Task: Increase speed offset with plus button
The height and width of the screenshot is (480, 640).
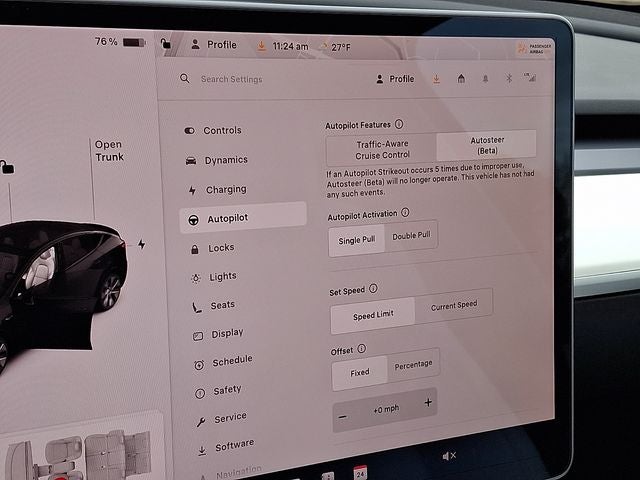Action: 428,403
